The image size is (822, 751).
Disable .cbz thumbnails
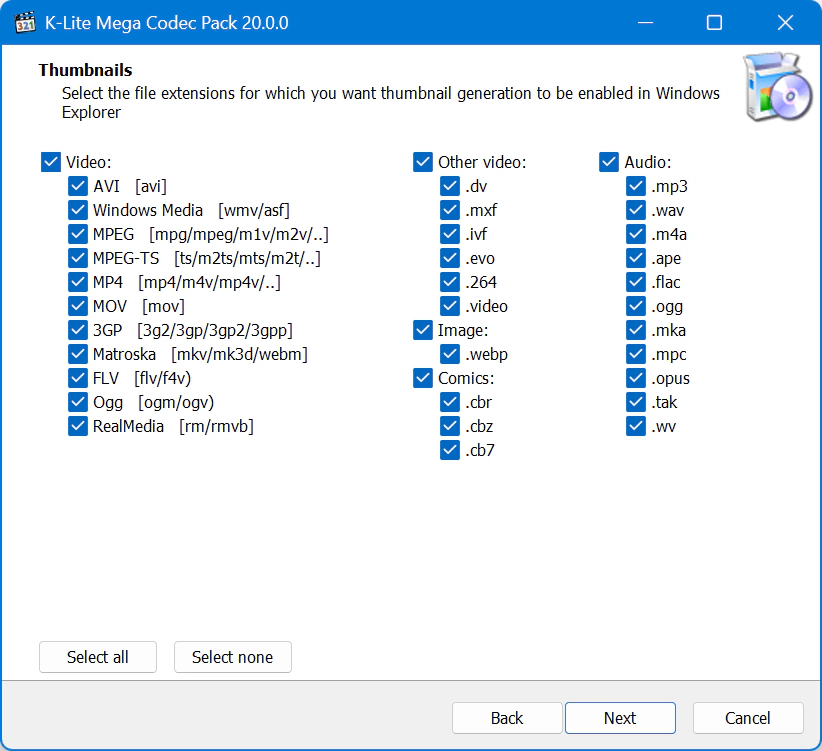tap(450, 426)
